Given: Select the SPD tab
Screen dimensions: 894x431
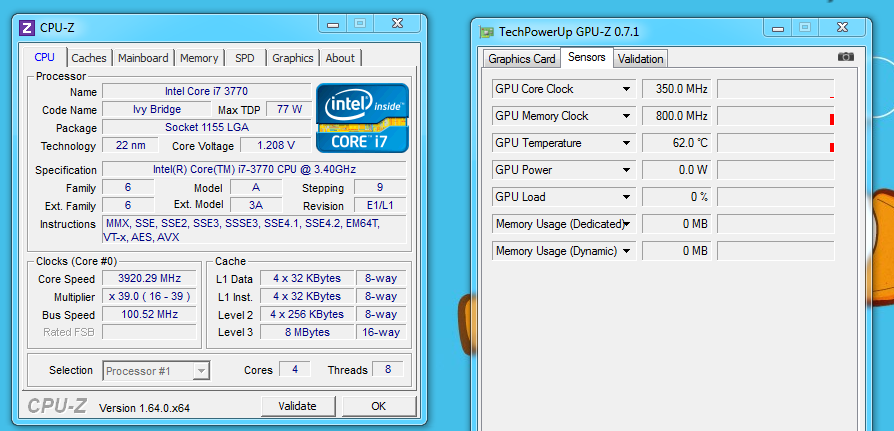Looking at the screenshot, I should pos(245,58).
